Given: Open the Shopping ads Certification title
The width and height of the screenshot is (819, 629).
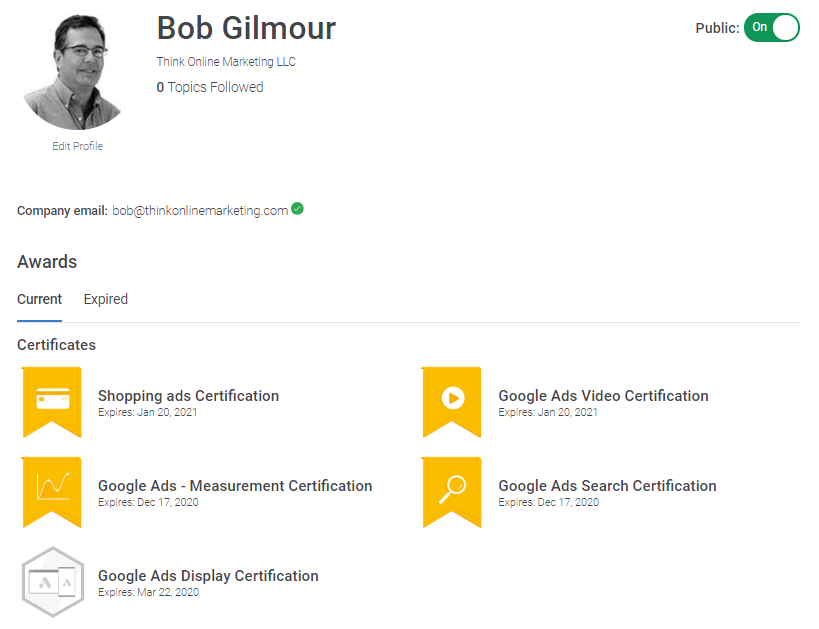Looking at the screenshot, I should tap(188, 396).
